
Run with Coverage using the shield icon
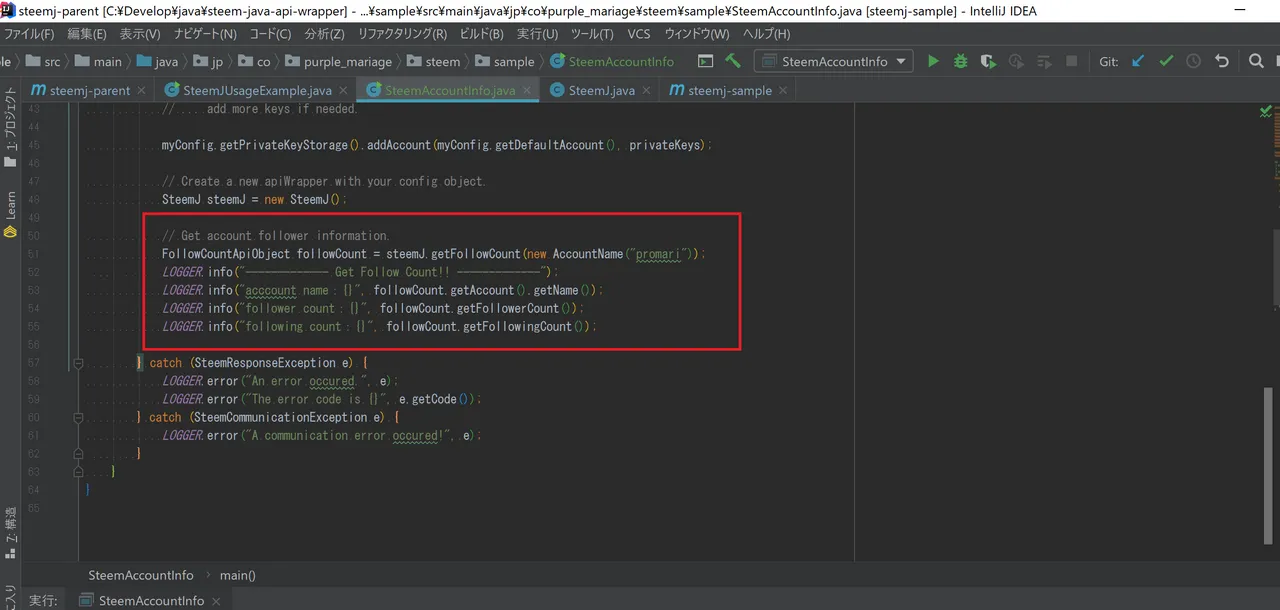click(988, 61)
